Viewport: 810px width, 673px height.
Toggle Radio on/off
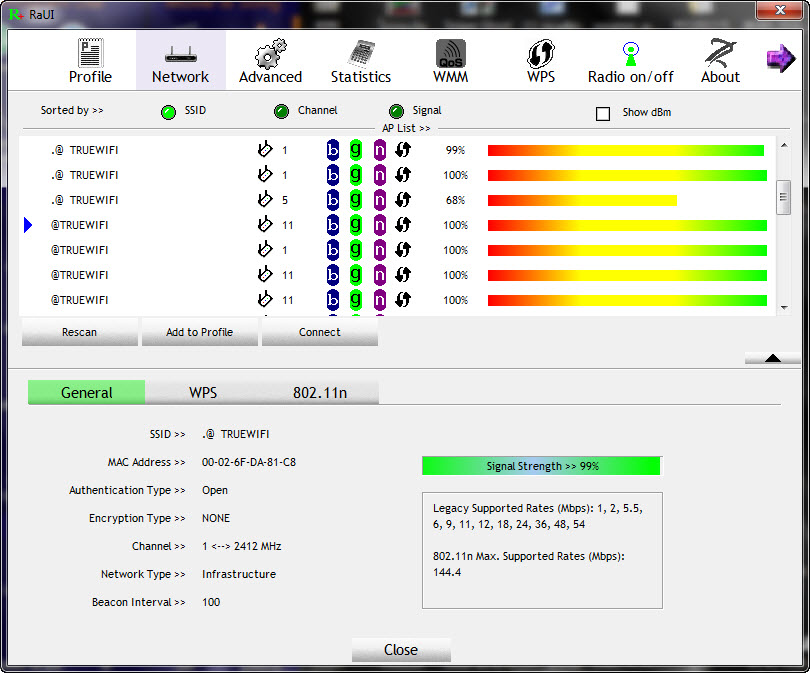(630, 61)
